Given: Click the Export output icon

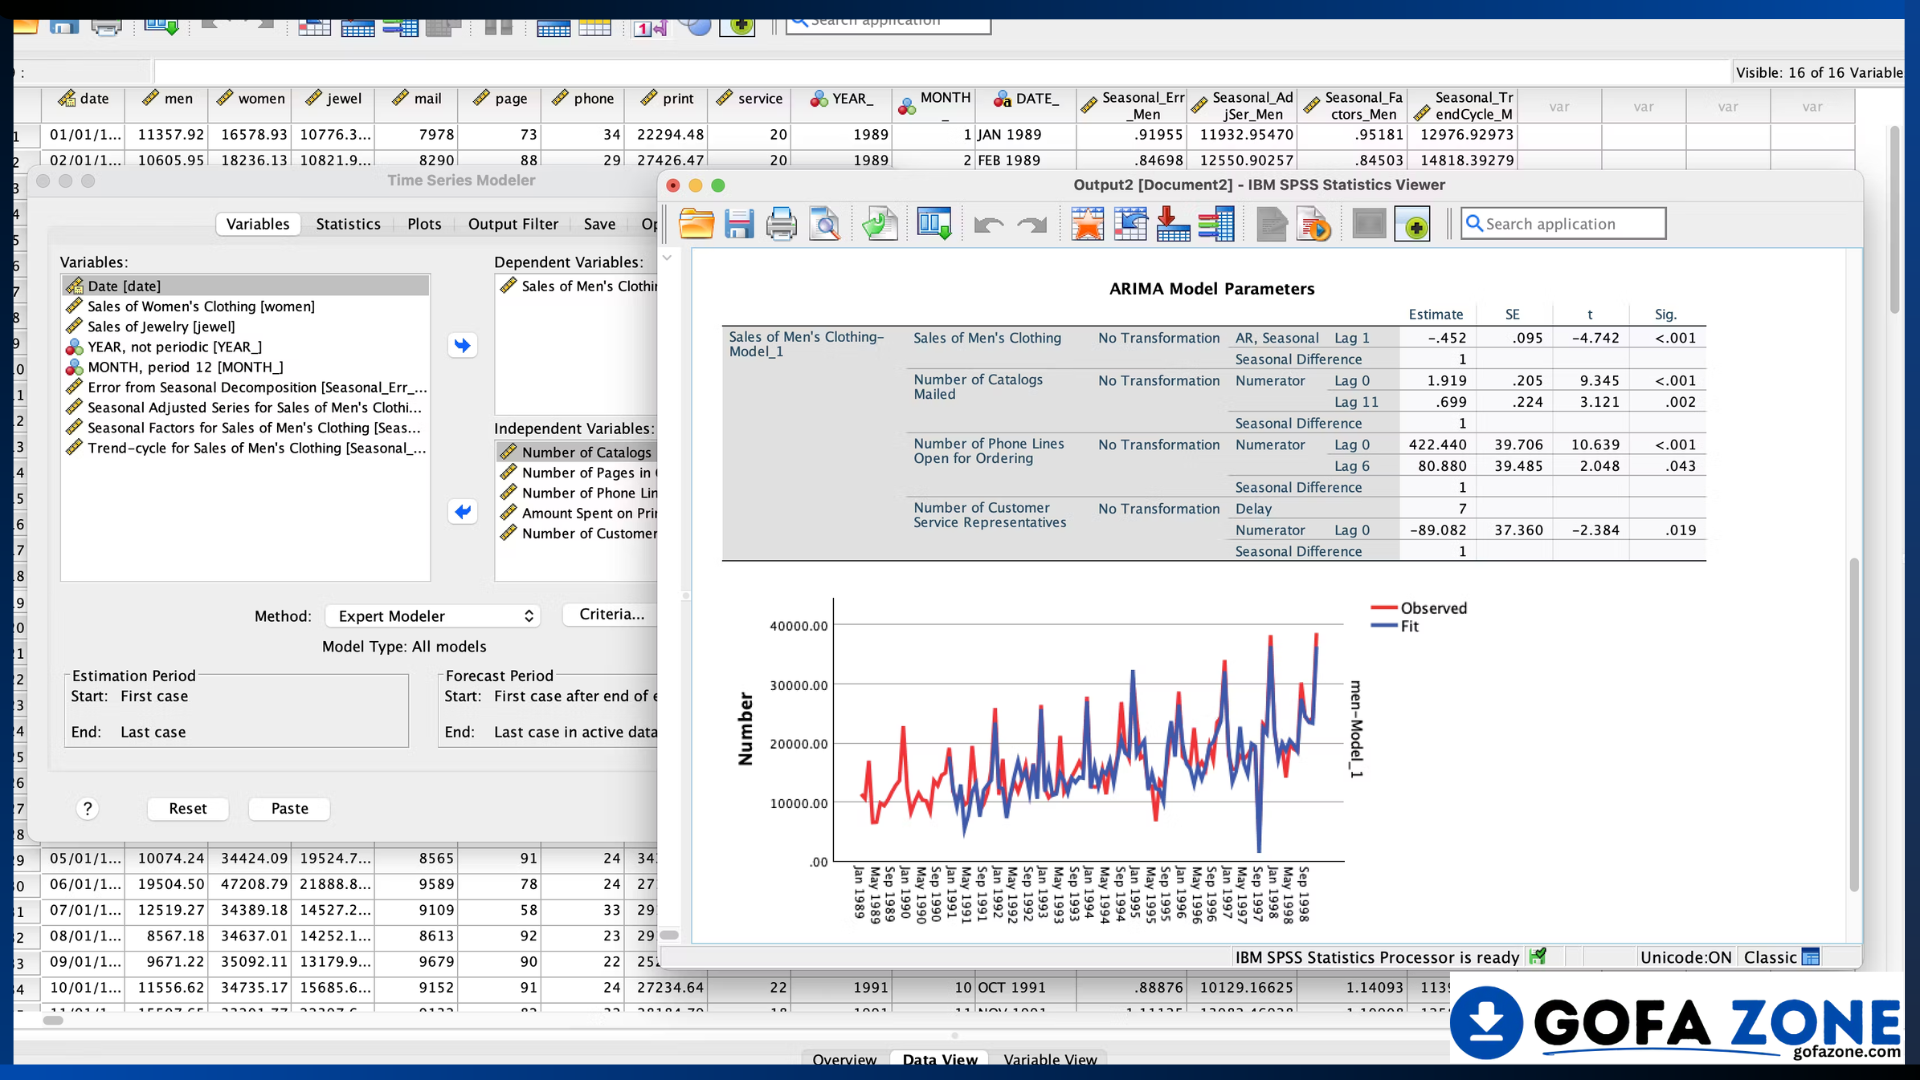Looking at the screenshot, I should [x=880, y=224].
